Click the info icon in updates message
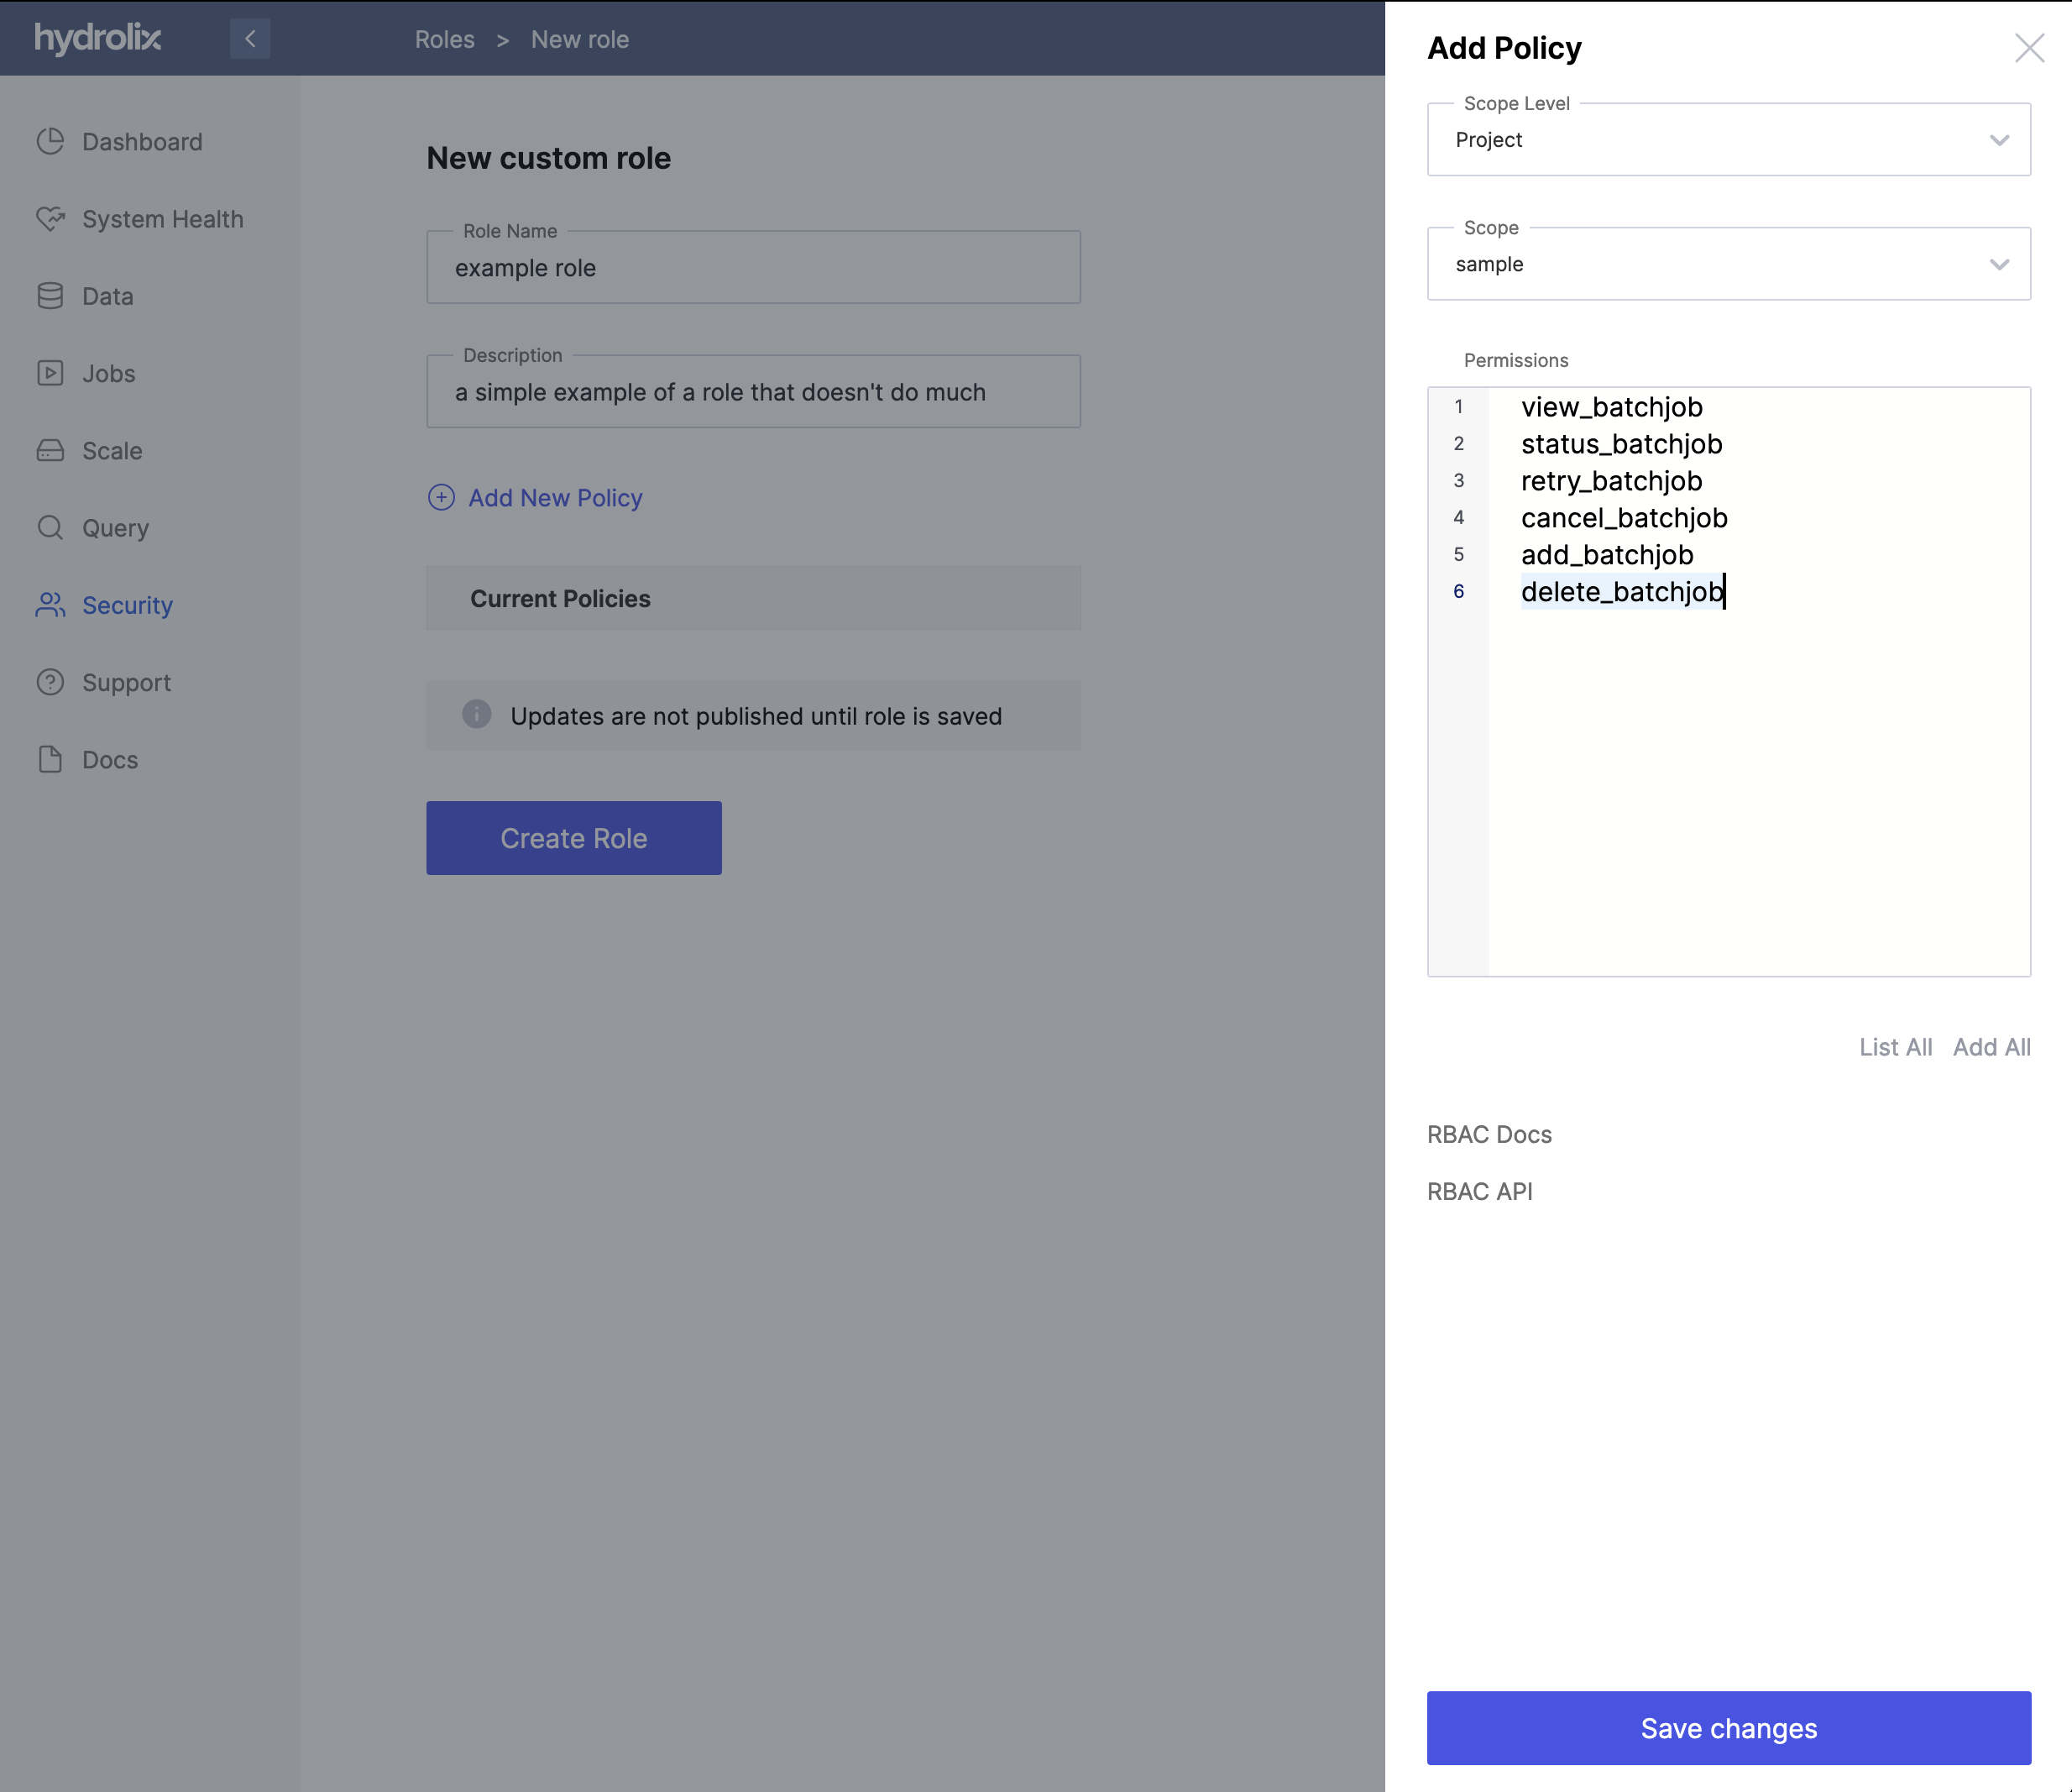 [x=476, y=714]
